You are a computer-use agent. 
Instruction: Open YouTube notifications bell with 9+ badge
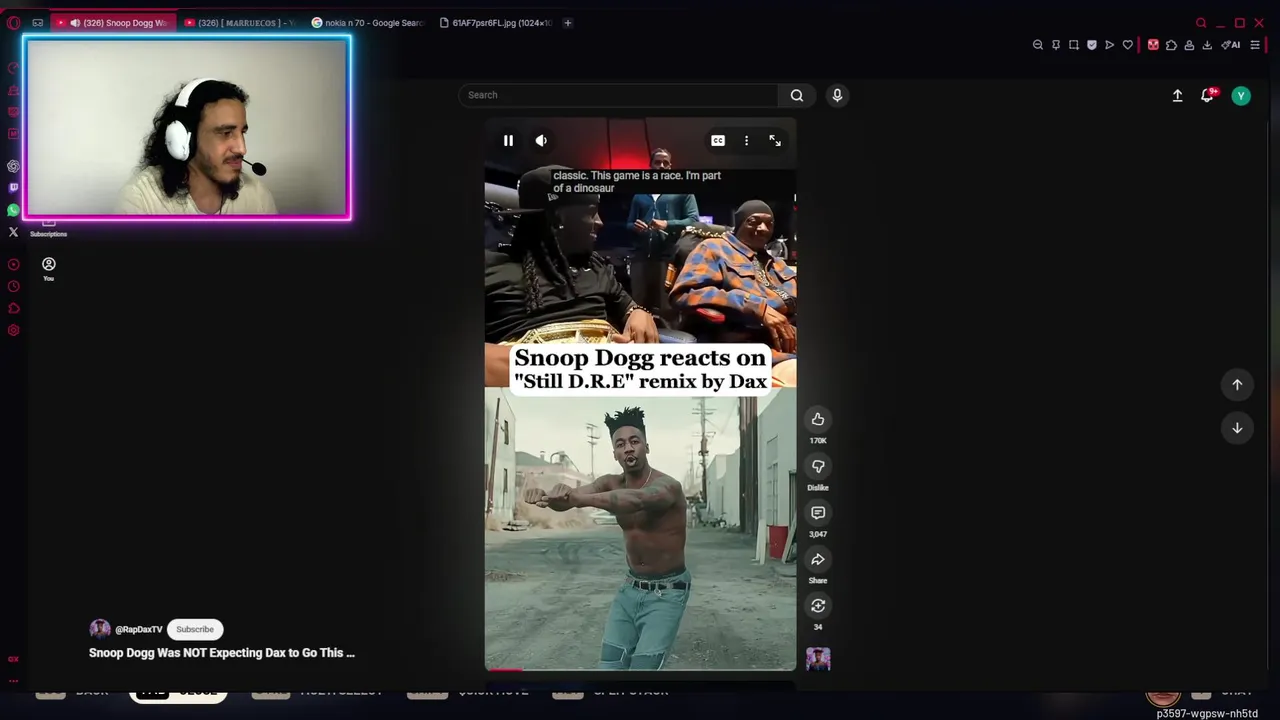(x=1208, y=95)
